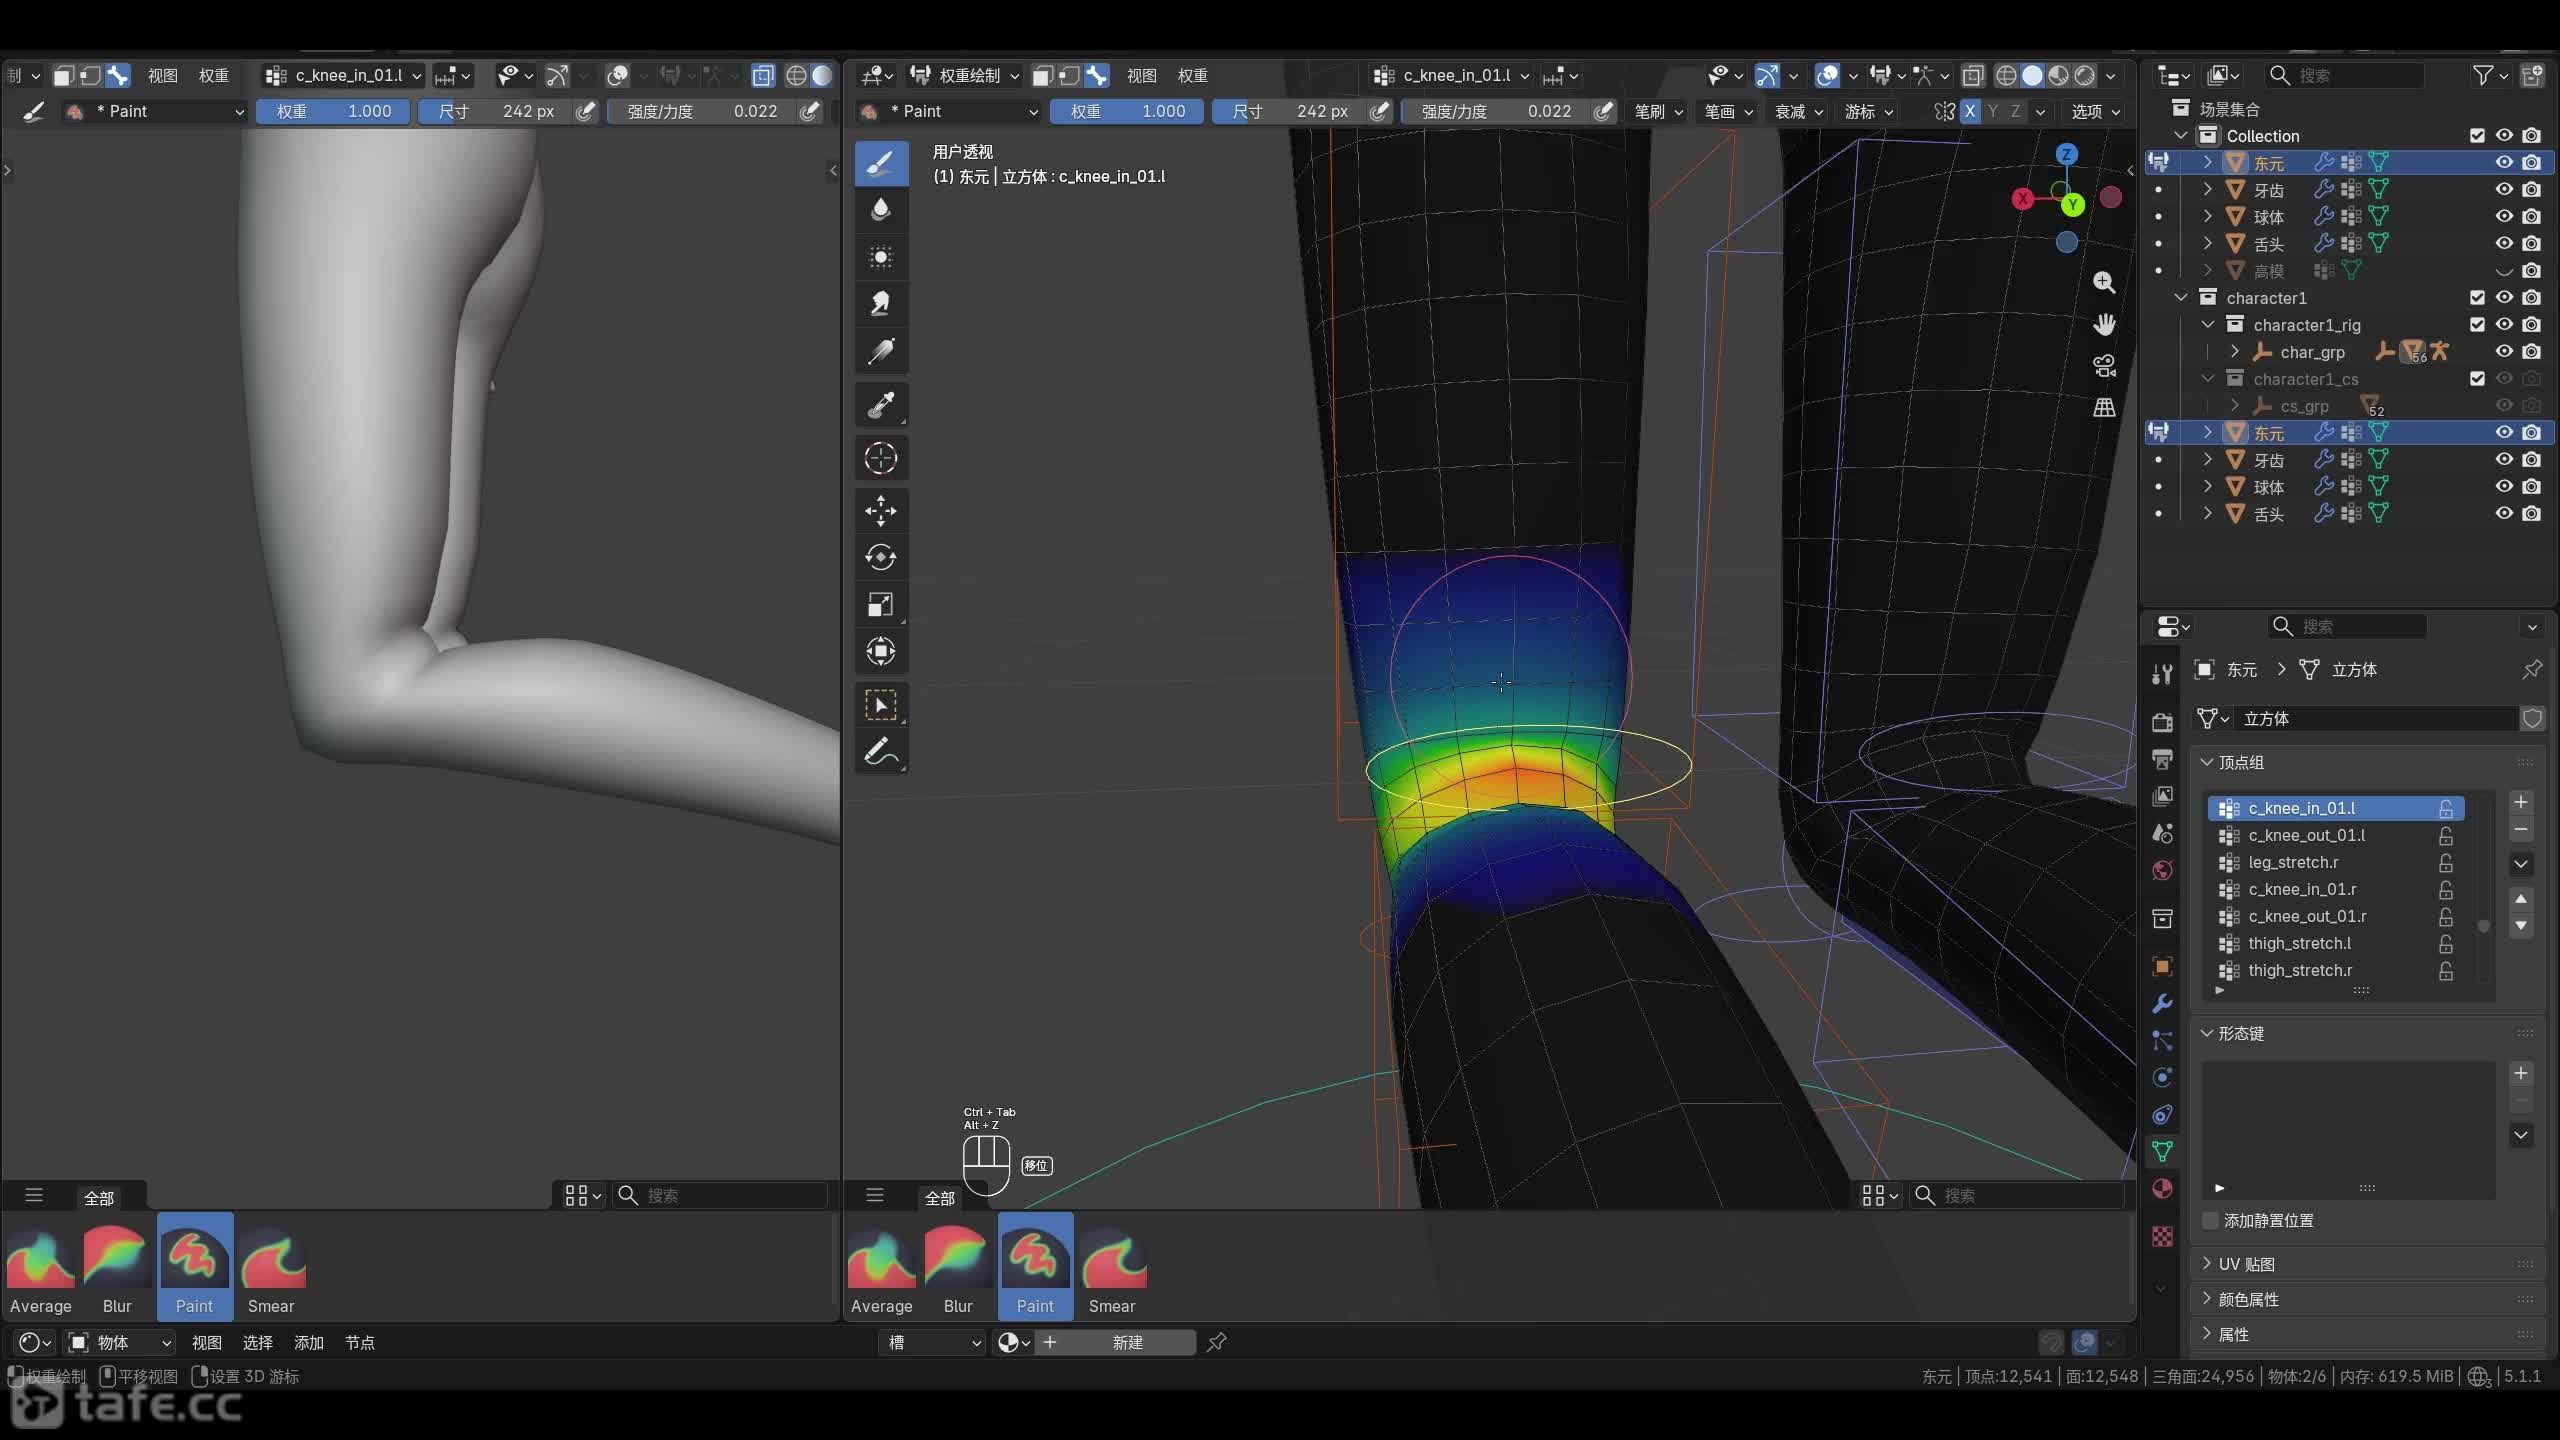Open the 衰减 falloff dropdown

point(1799,111)
